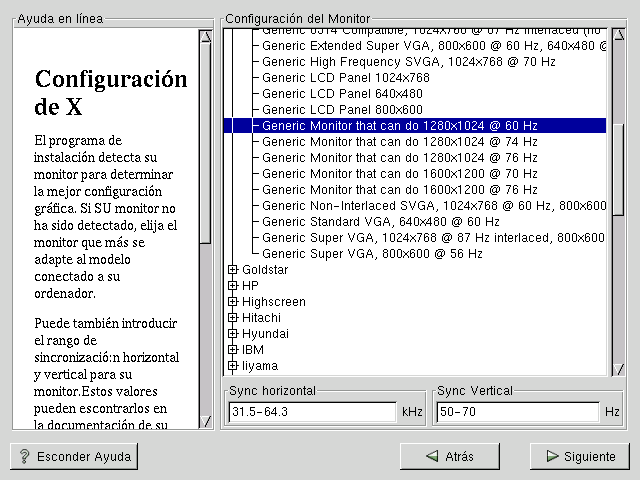Screen dimensions: 640x480
Task: Click the Sync horizontal input field
Action: 312,412
